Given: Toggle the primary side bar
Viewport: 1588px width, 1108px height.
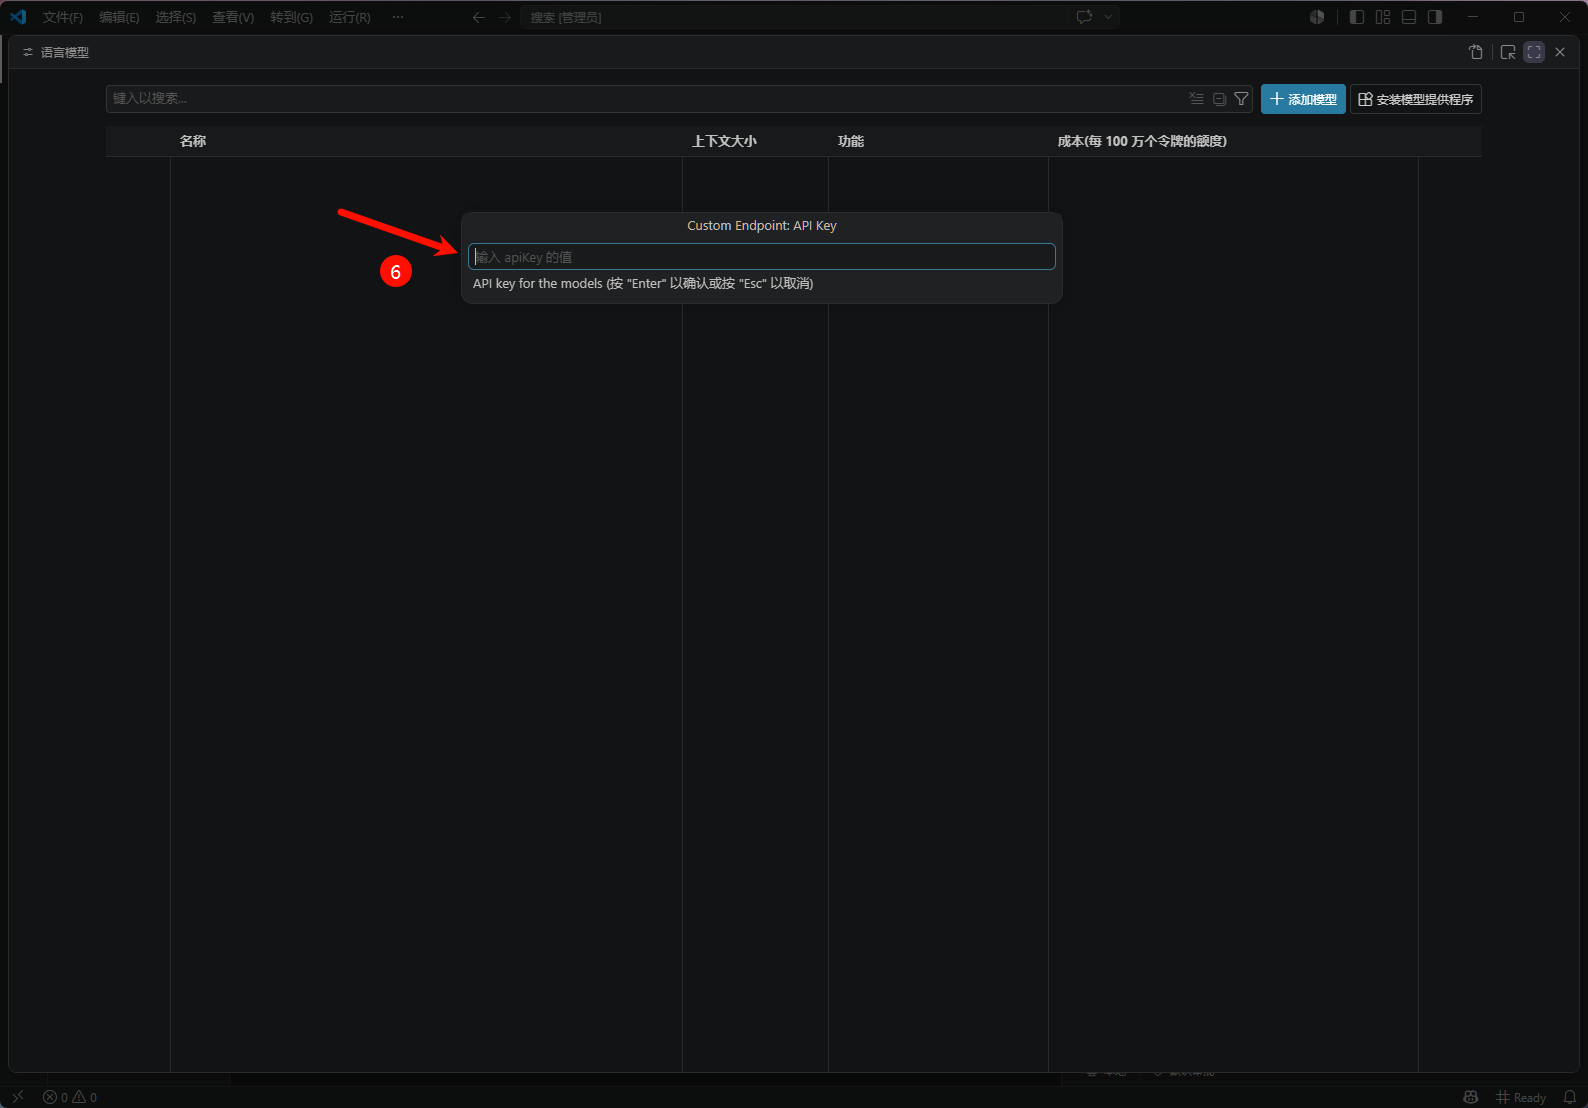Looking at the screenshot, I should coord(1357,17).
